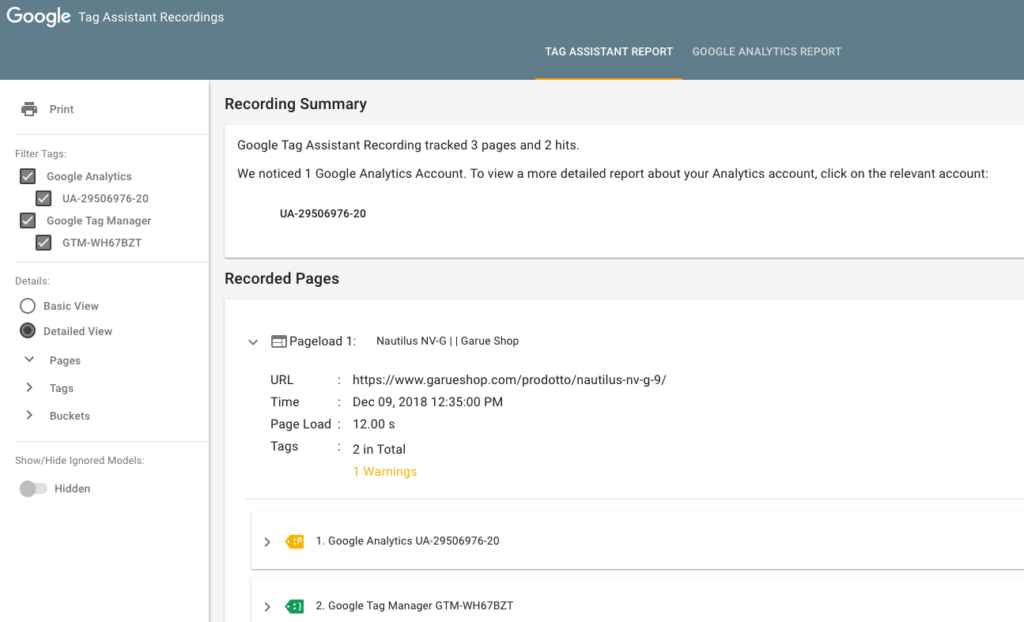Click the 'Dec 09, 2018 12:35:00 PM' time value
This screenshot has height=622, width=1024.
[x=428, y=402]
